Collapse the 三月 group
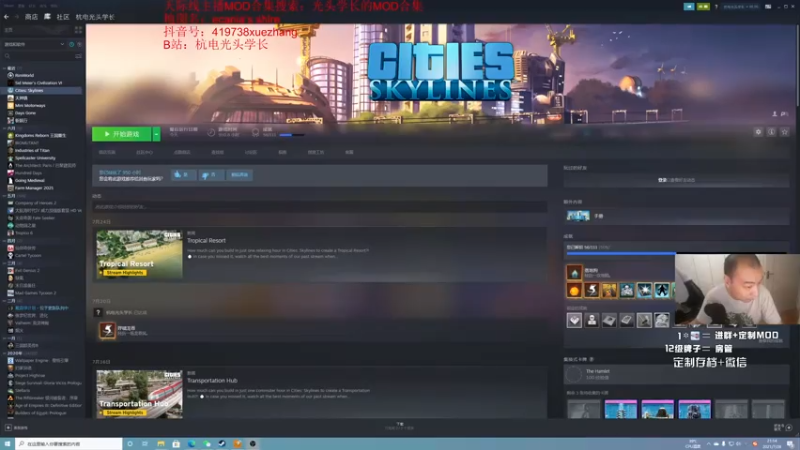 click(x=5, y=263)
